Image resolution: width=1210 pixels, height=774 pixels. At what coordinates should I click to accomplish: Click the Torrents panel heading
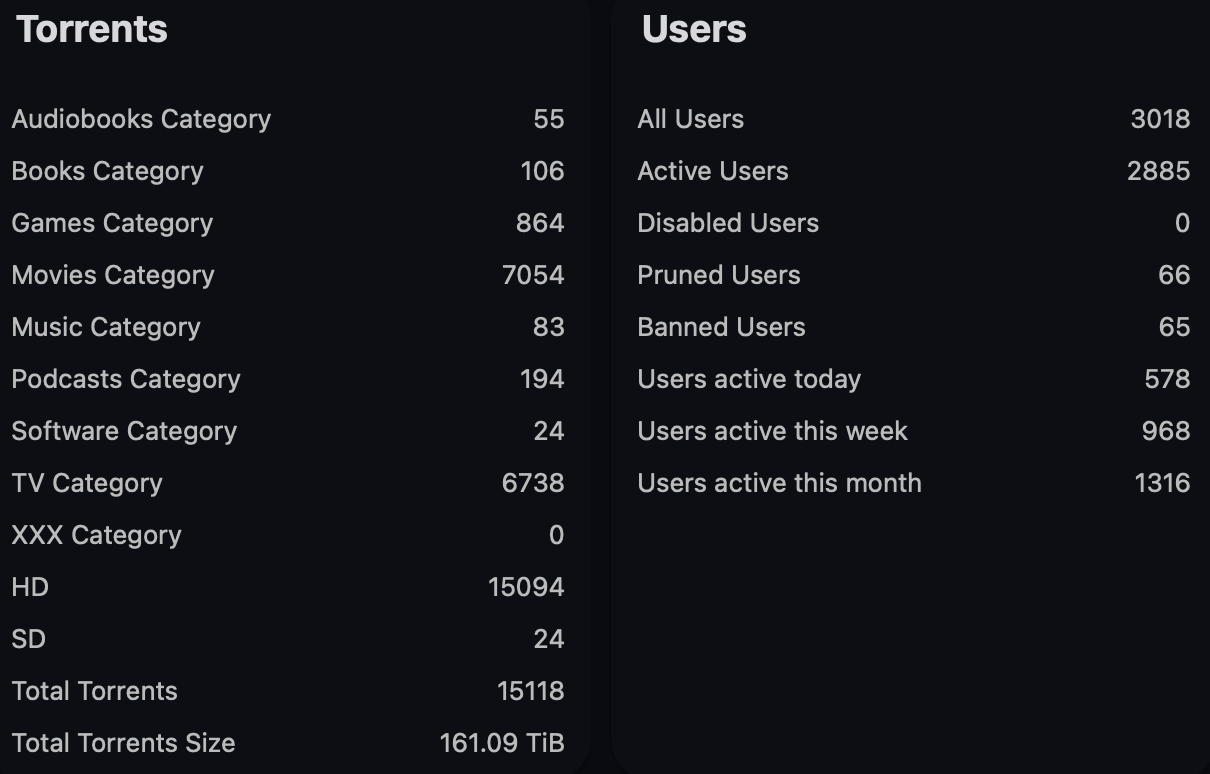[x=92, y=30]
